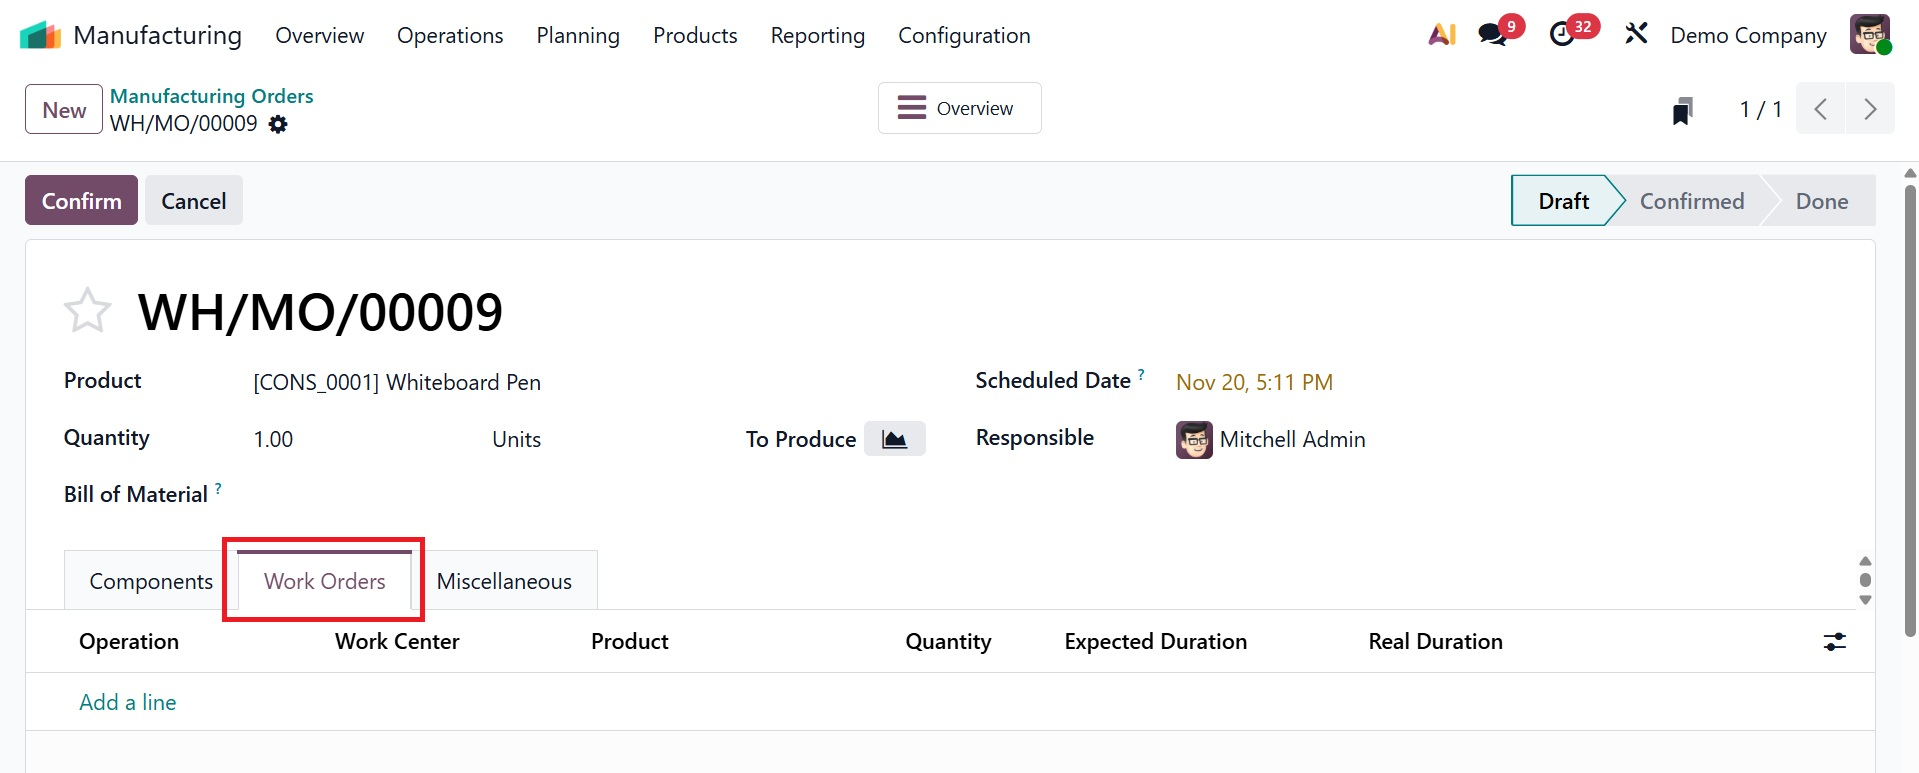Go to next record arrow
Image resolution: width=1919 pixels, height=773 pixels.
click(1869, 109)
